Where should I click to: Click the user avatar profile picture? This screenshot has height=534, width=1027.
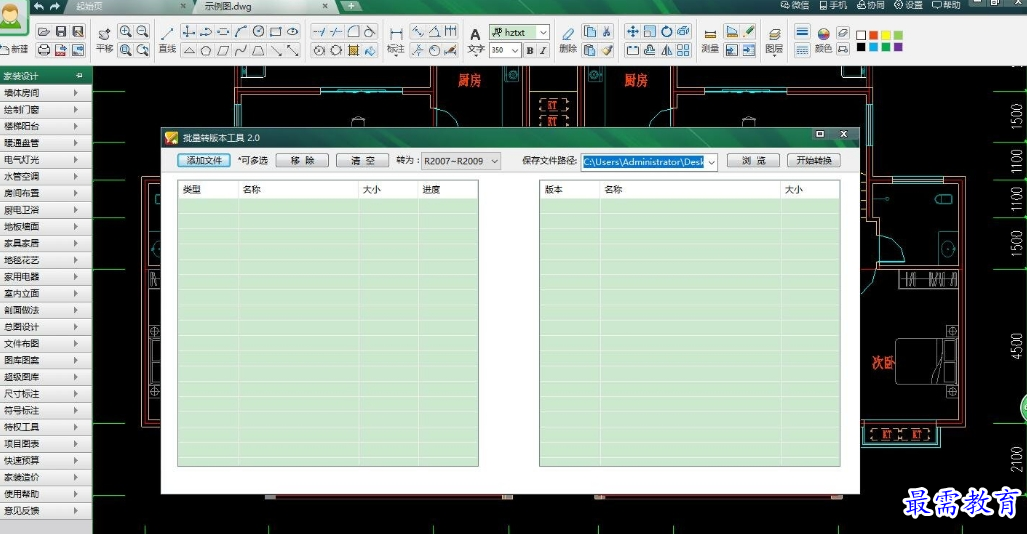pyautogui.click(x=12, y=16)
